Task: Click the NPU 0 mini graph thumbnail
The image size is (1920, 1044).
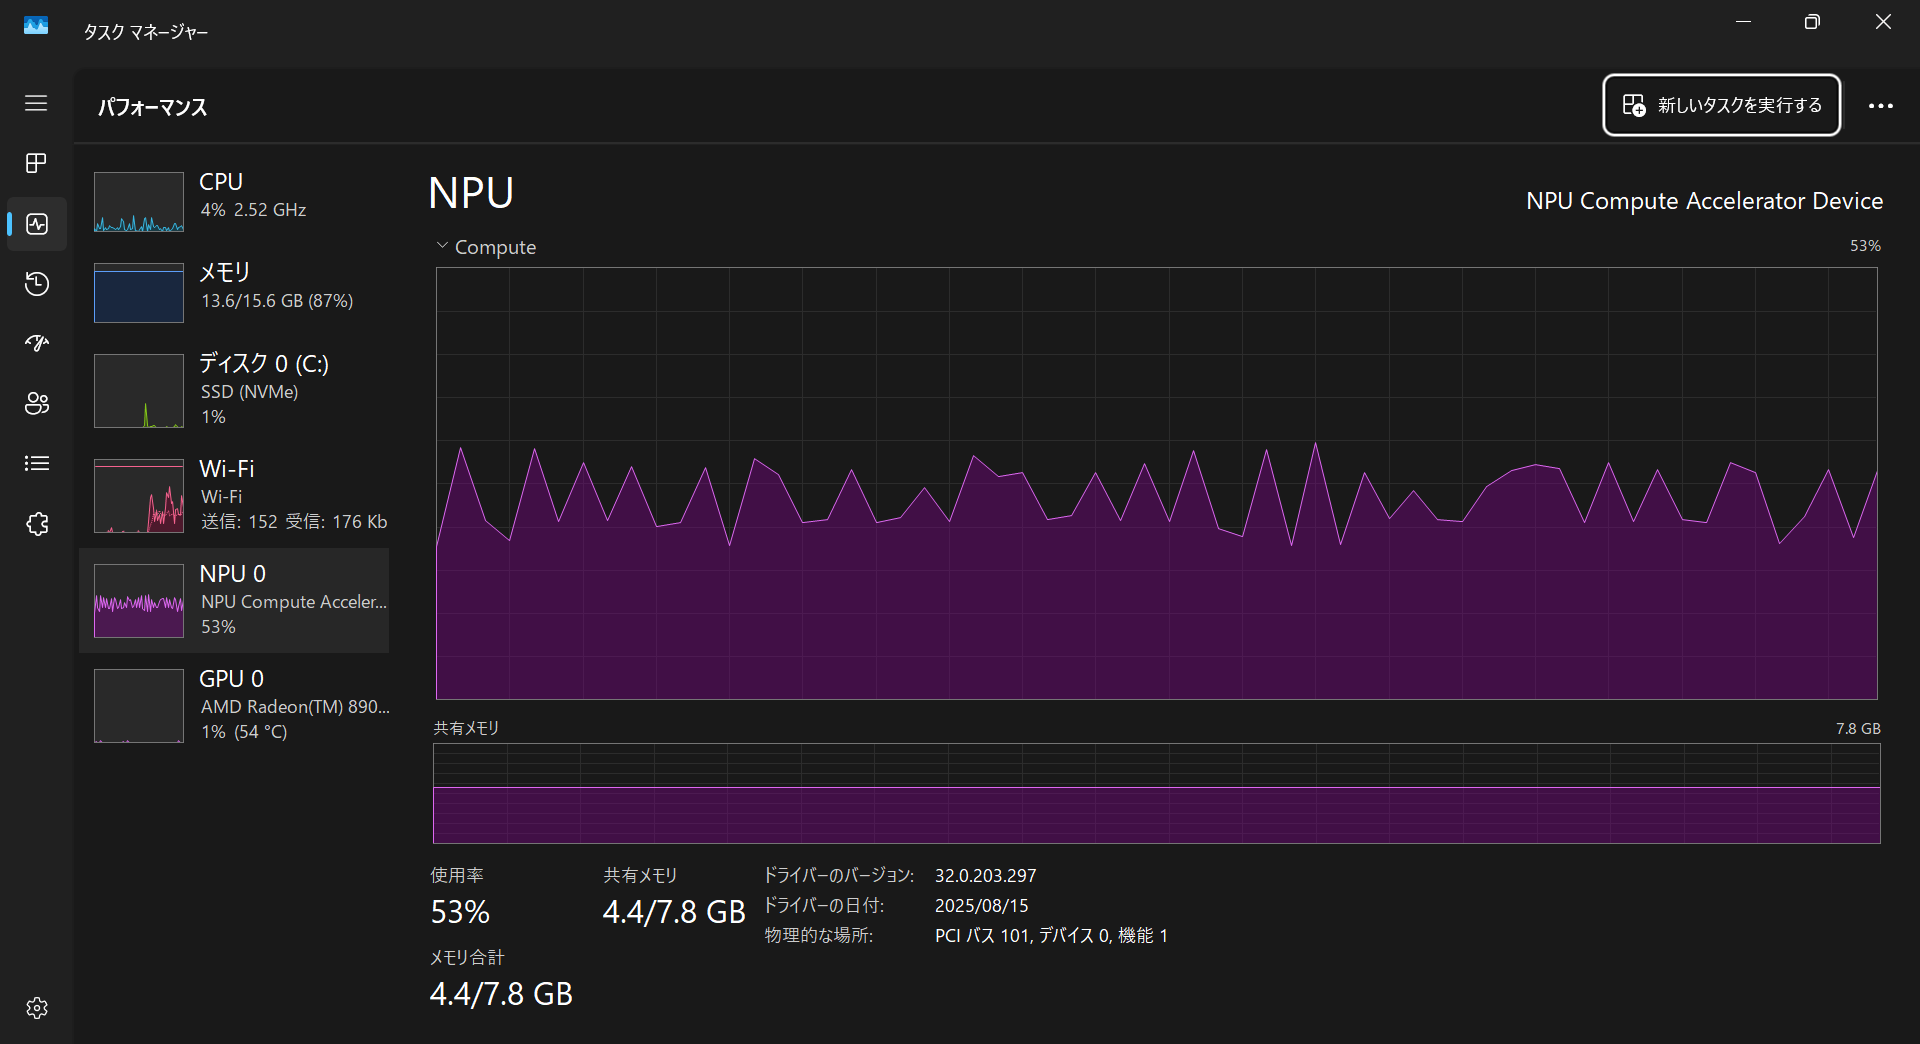Action: click(x=139, y=601)
